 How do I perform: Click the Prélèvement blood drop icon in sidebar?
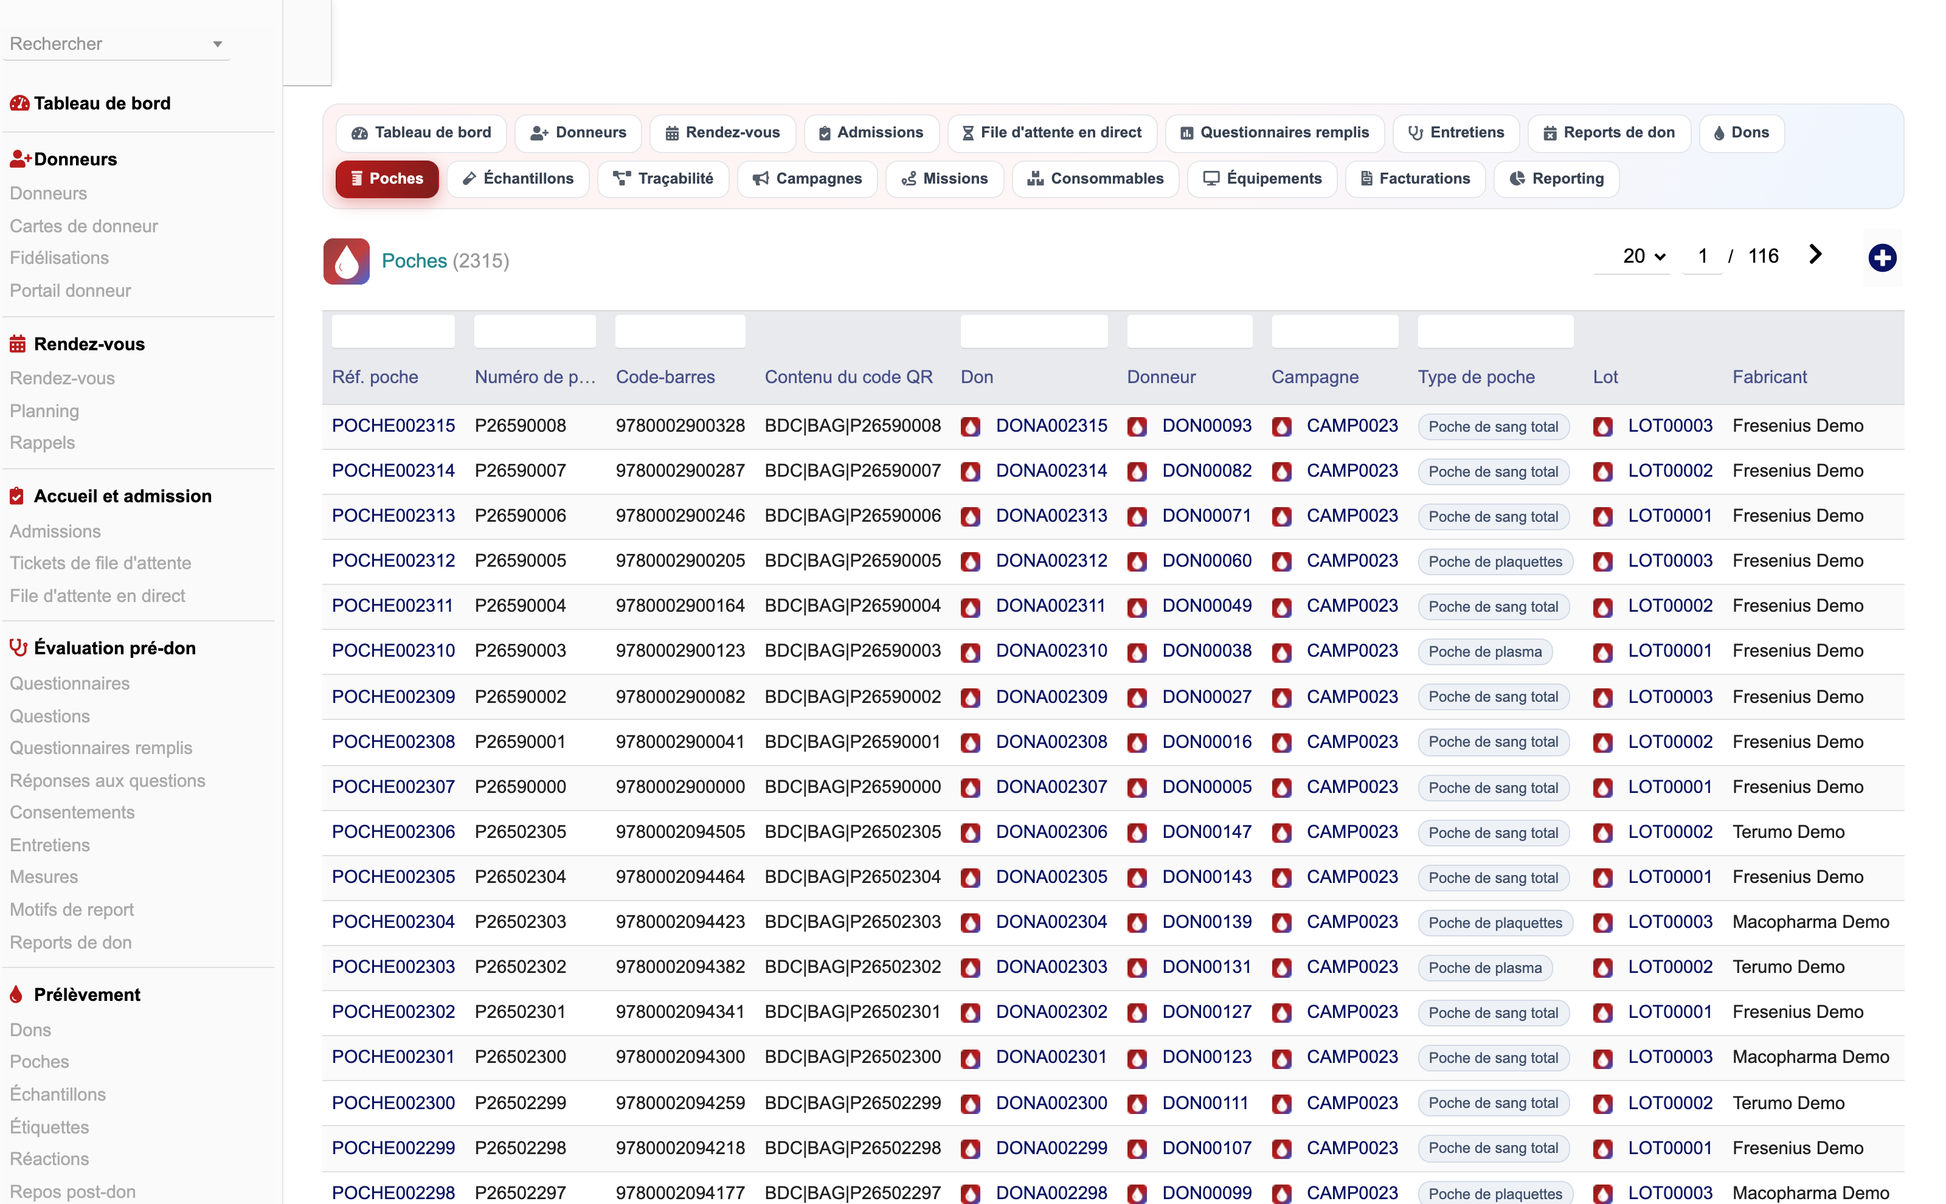pos(16,995)
